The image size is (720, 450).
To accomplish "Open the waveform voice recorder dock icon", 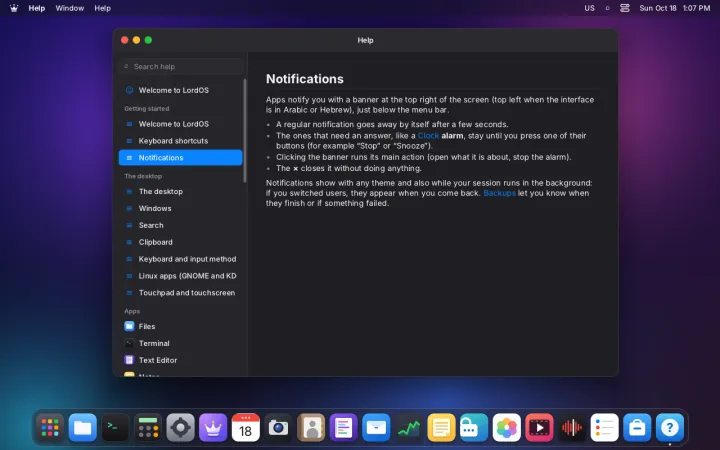I will (x=572, y=428).
